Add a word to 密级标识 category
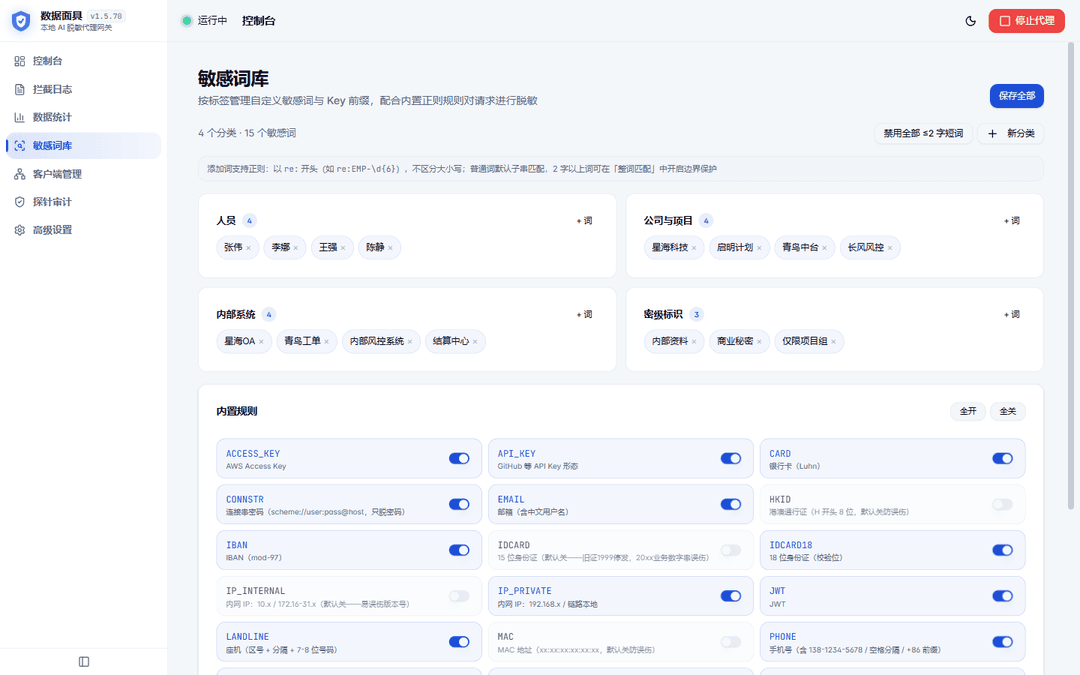 (x=1012, y=315)
